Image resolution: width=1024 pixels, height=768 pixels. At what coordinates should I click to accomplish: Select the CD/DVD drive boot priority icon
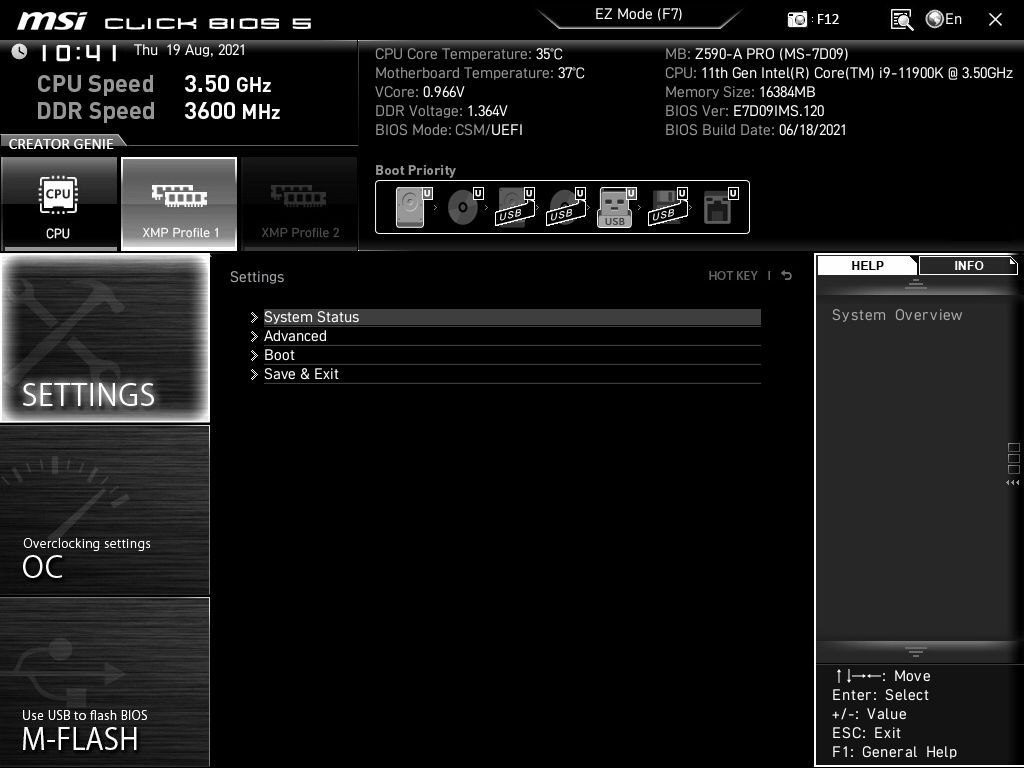click(465, 207)
